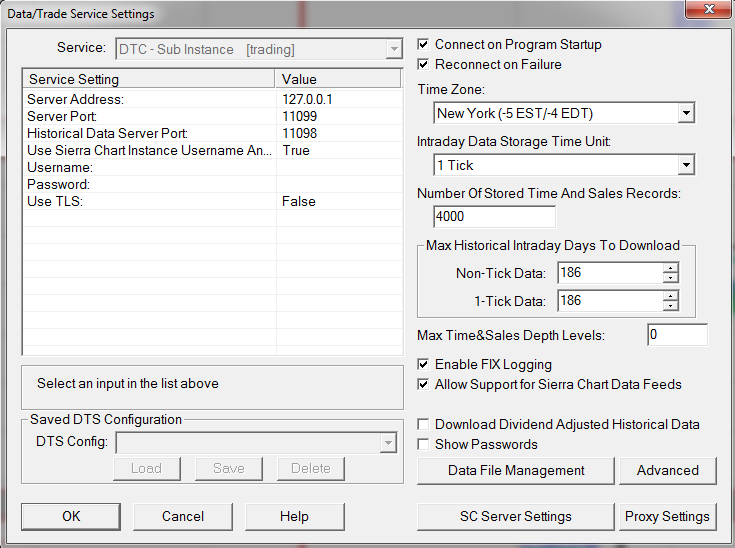735x548 pixels.
Task: Select the Server Address row
Action: click(x=213, y=99)
